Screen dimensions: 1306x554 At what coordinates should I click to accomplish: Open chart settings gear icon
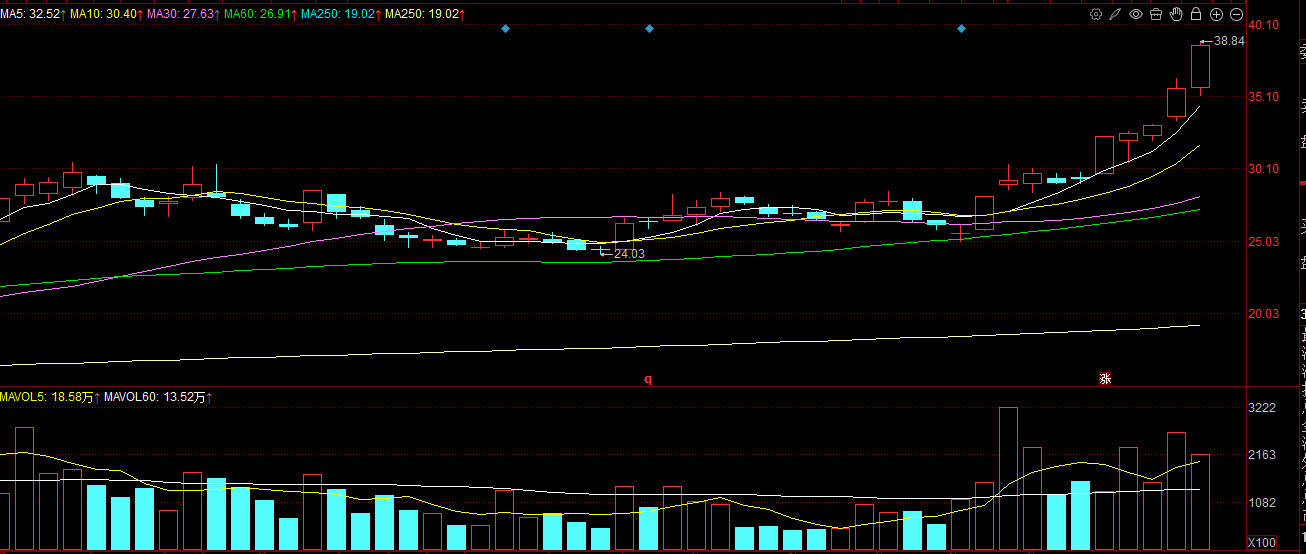pos(1096,14)
